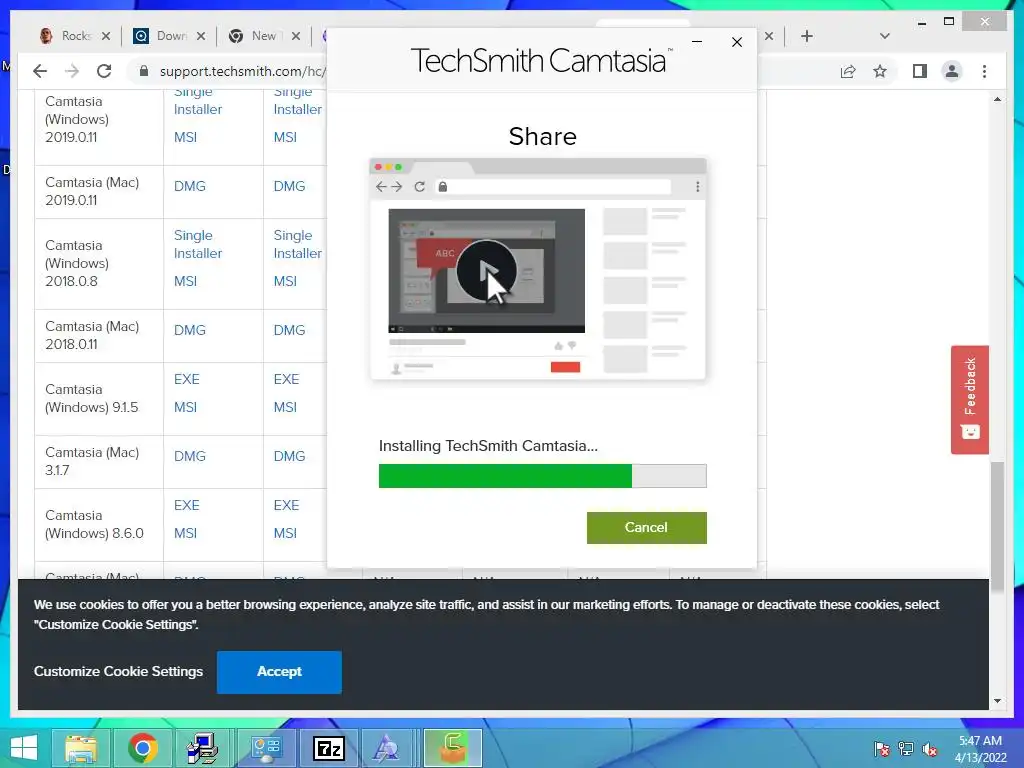Open Camtasia installer taskbar icon
Image resolution: width=1024 pixels, height=768 pixels.
(x=453, y=748)
